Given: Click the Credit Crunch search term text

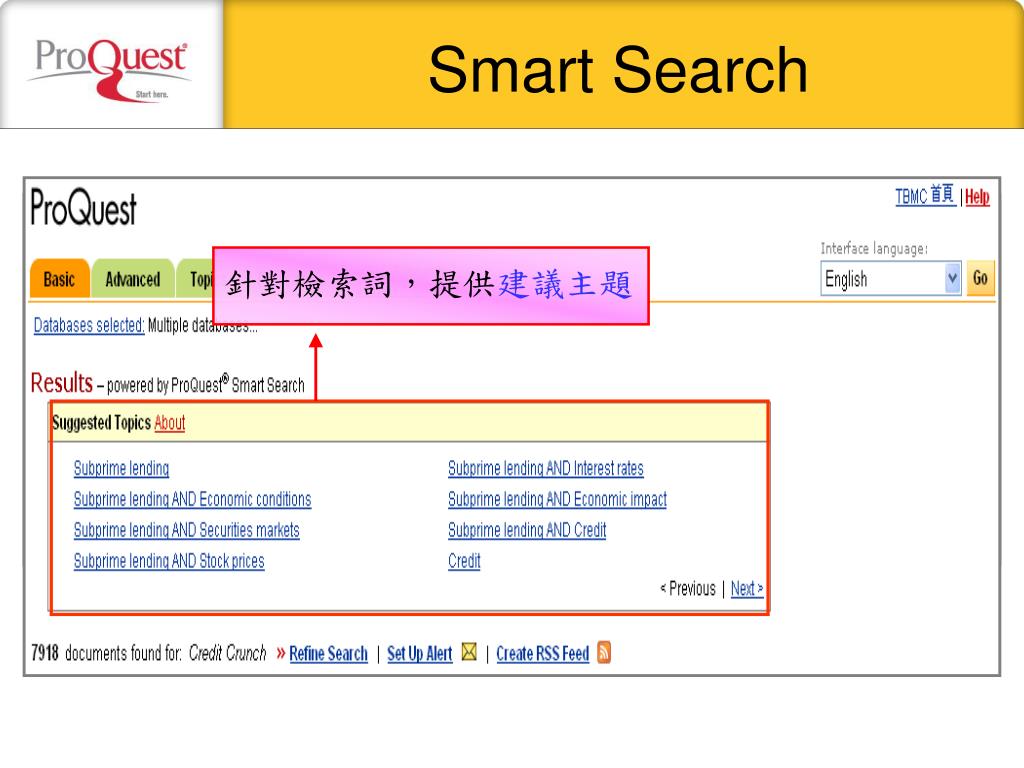Looking at the screenshot, I should point(228,652).
